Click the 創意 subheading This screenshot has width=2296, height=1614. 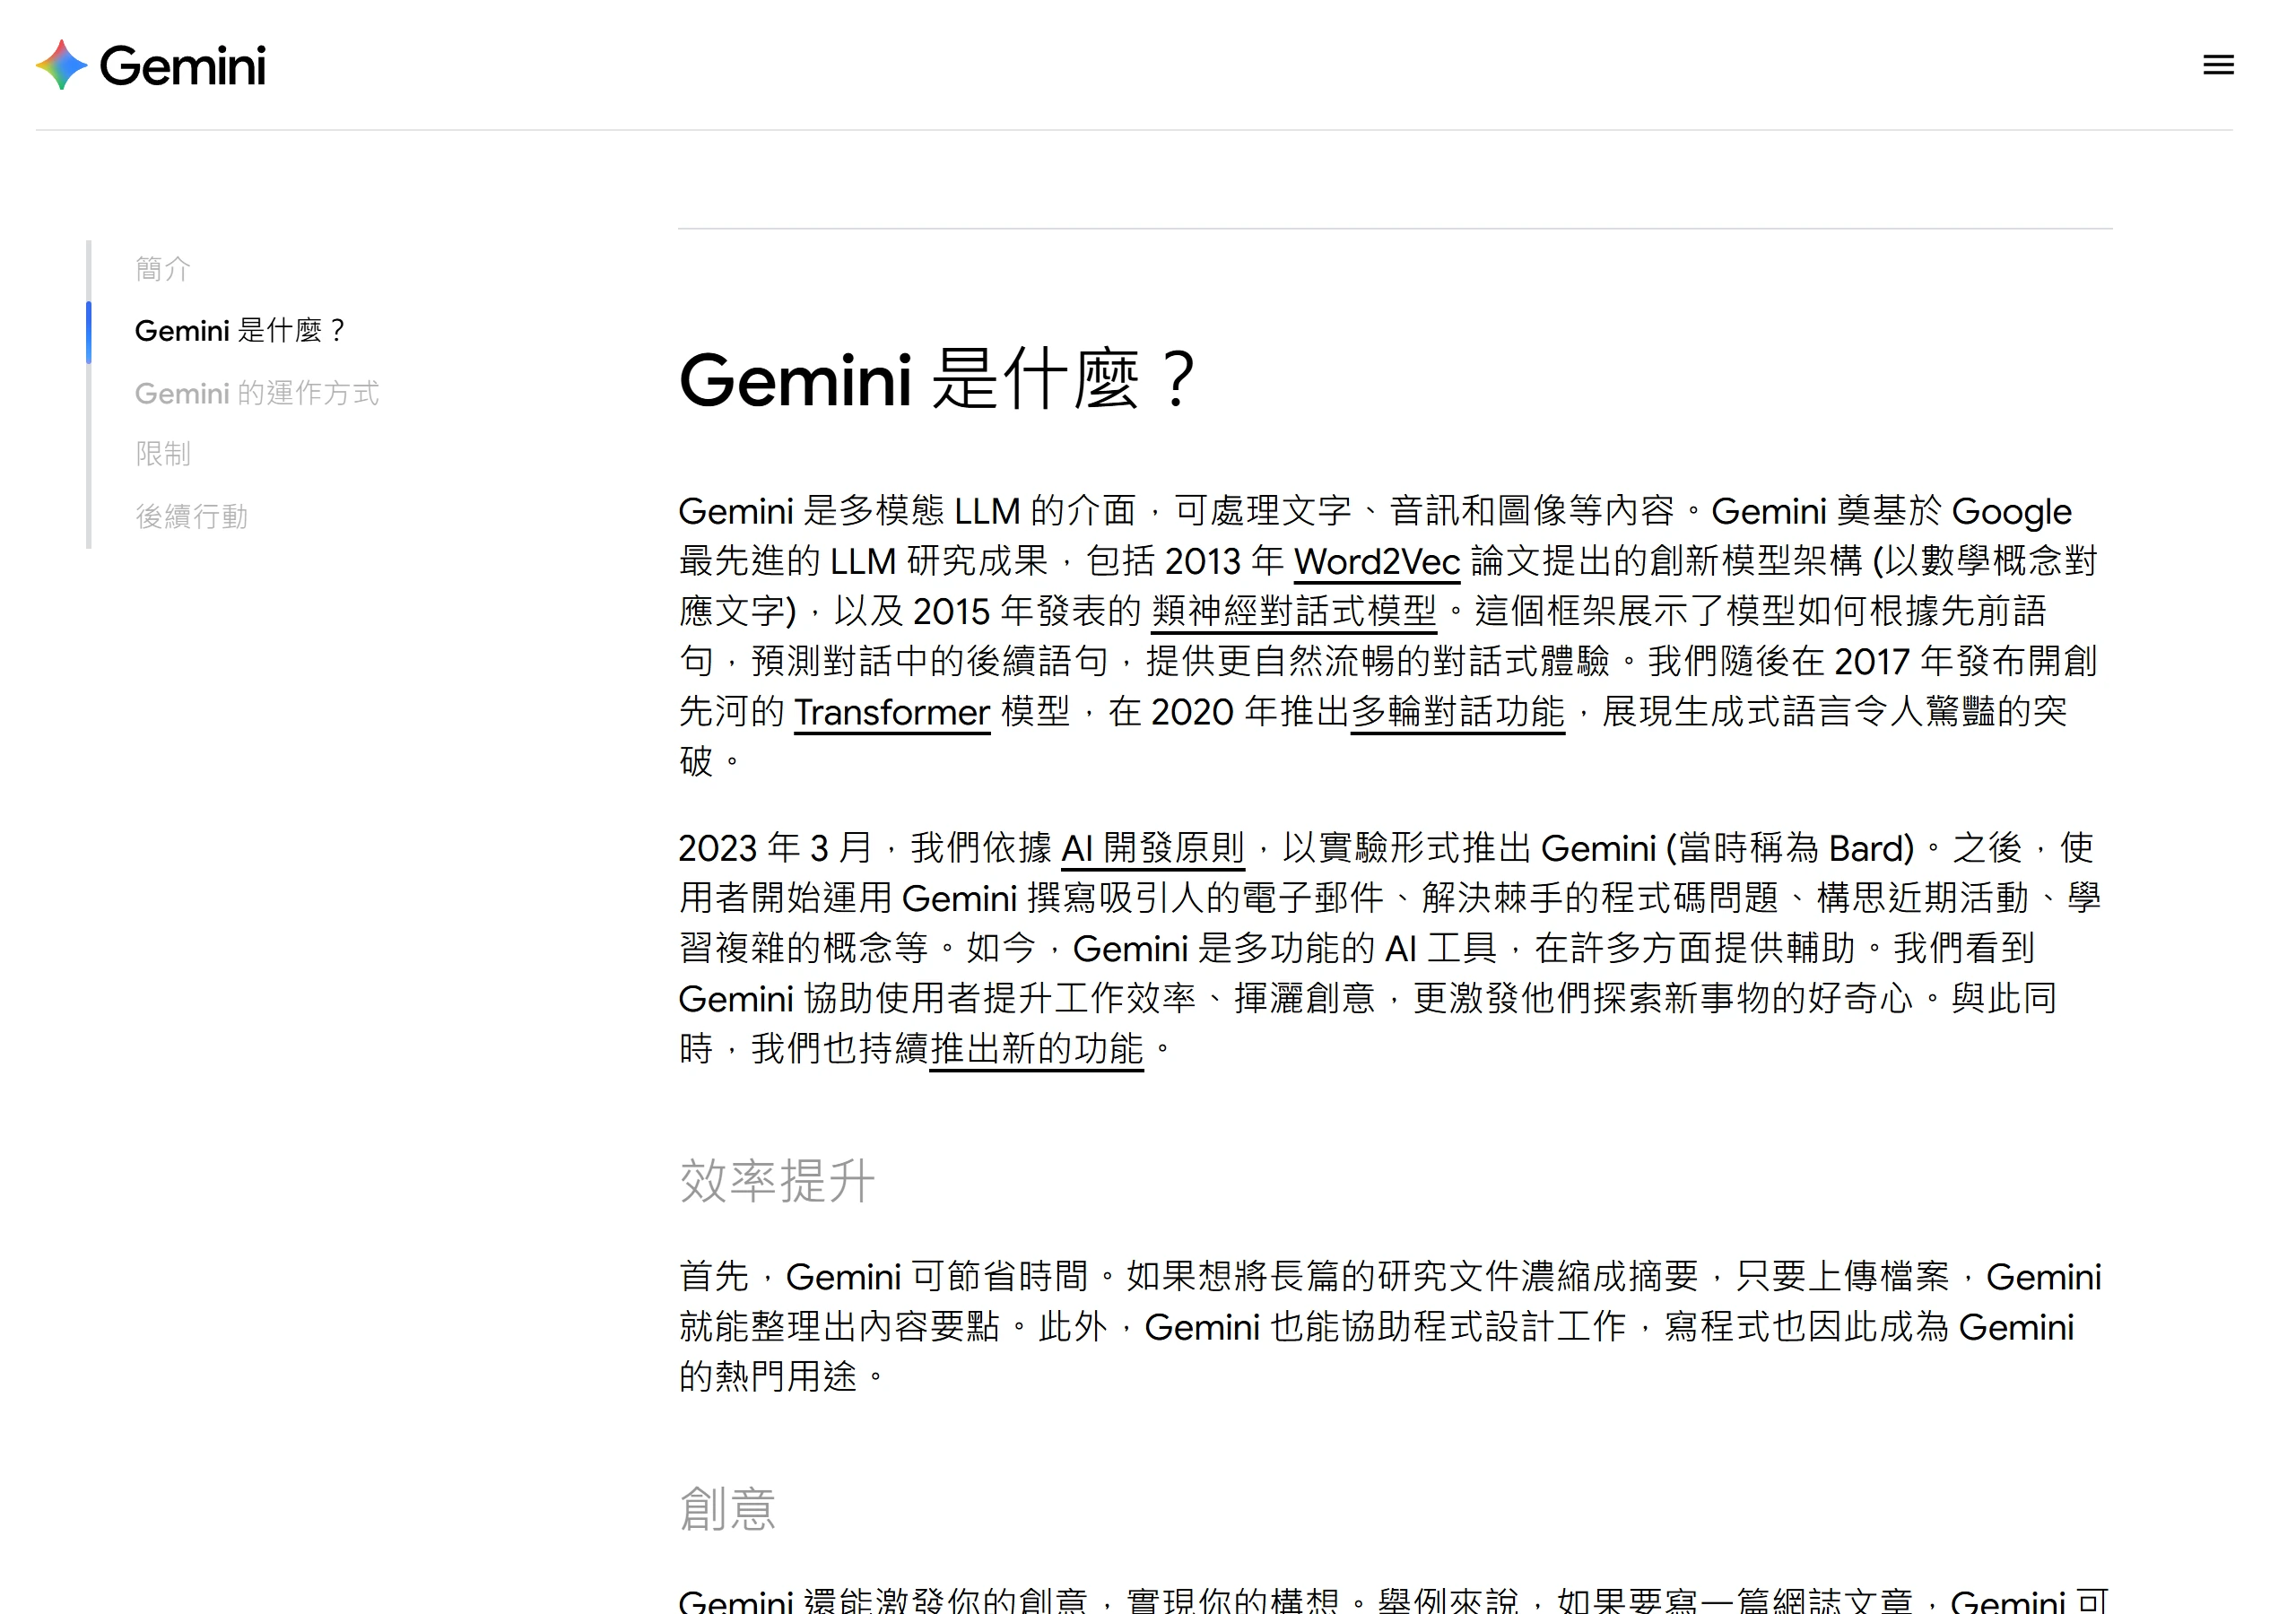(727, 1508)
